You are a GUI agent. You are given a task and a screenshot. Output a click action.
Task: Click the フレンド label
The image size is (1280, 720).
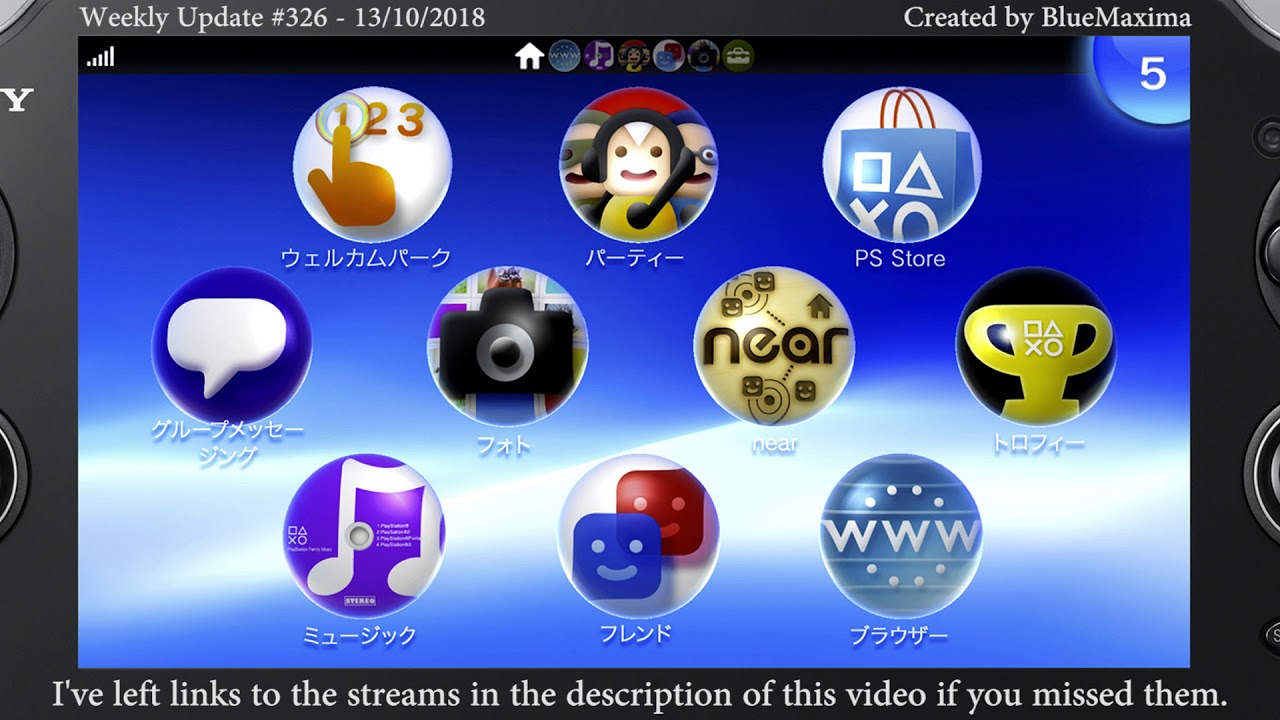tap(635, 634)
